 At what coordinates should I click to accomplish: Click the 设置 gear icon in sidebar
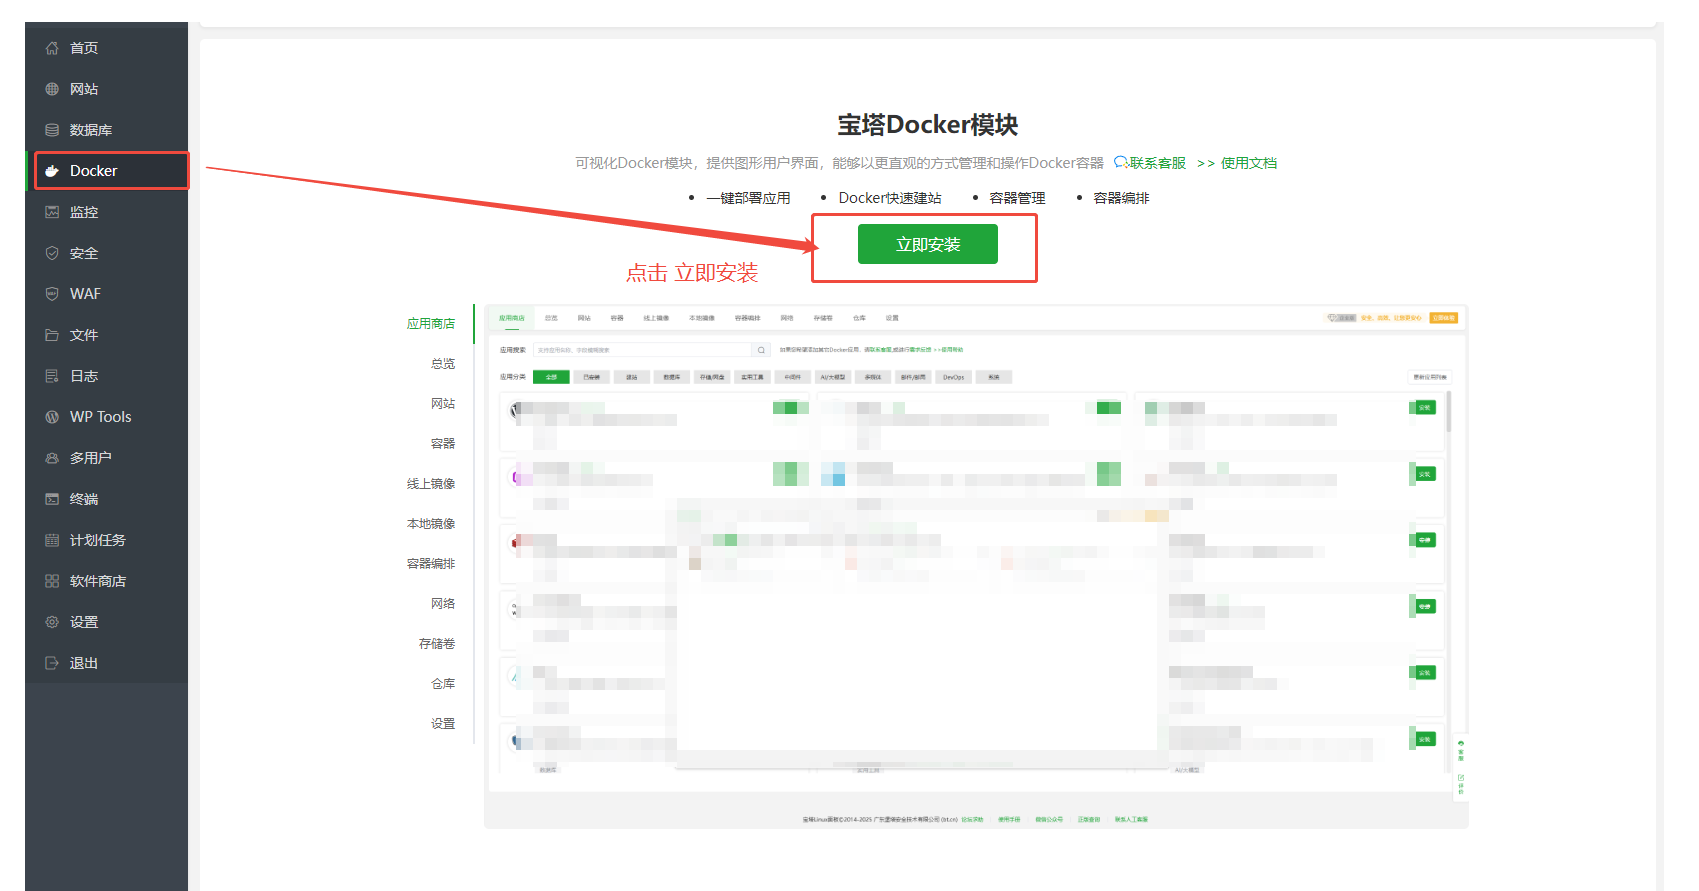pyautogui.click(x=52, y=622)
